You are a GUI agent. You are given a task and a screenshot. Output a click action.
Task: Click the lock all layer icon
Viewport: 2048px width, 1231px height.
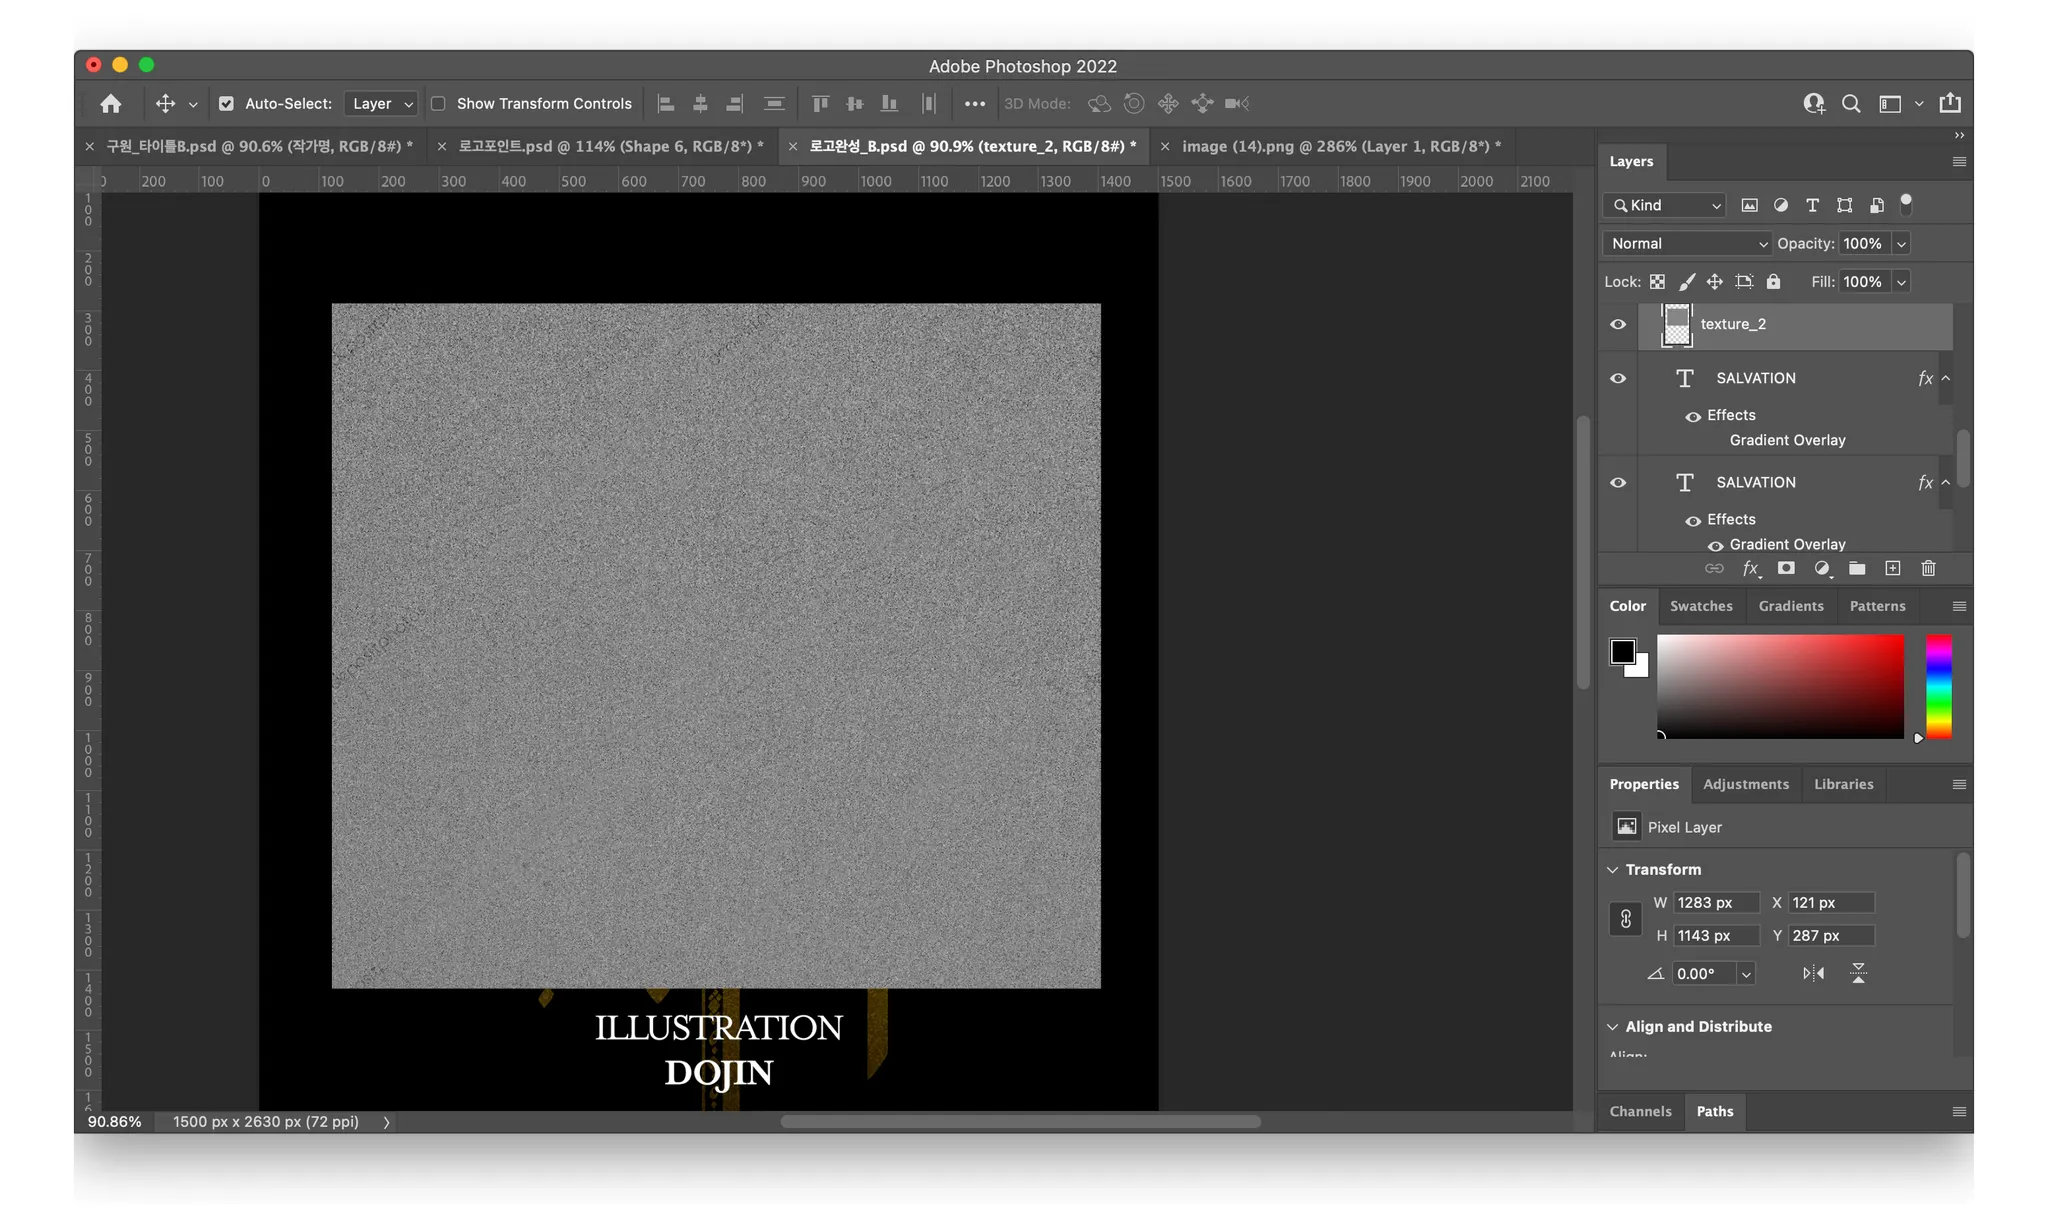pos(1773,282)
